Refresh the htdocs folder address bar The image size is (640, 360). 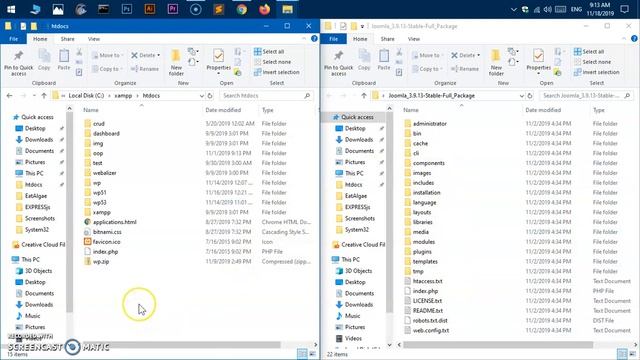tap(210, 96)
